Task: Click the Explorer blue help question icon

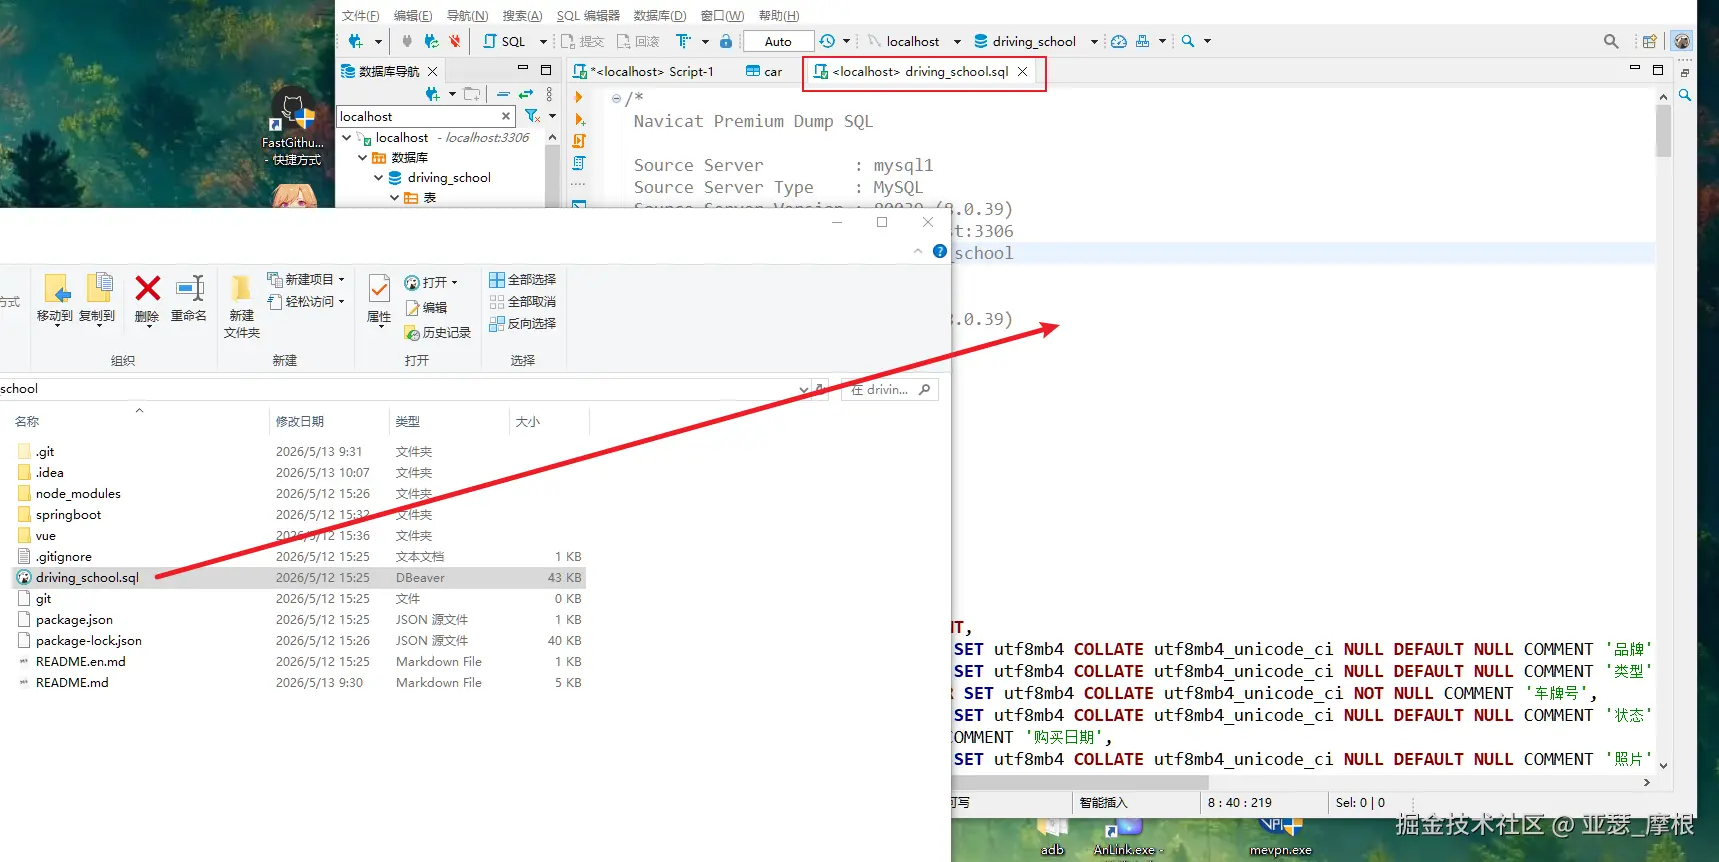Action: click(x=940, y=251)
